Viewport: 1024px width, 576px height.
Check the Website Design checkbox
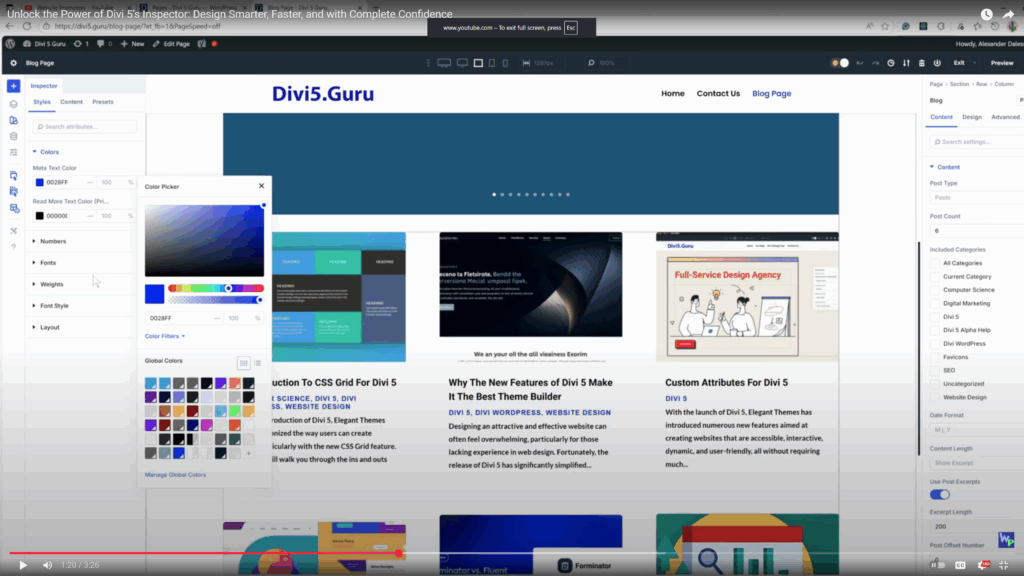935,397
